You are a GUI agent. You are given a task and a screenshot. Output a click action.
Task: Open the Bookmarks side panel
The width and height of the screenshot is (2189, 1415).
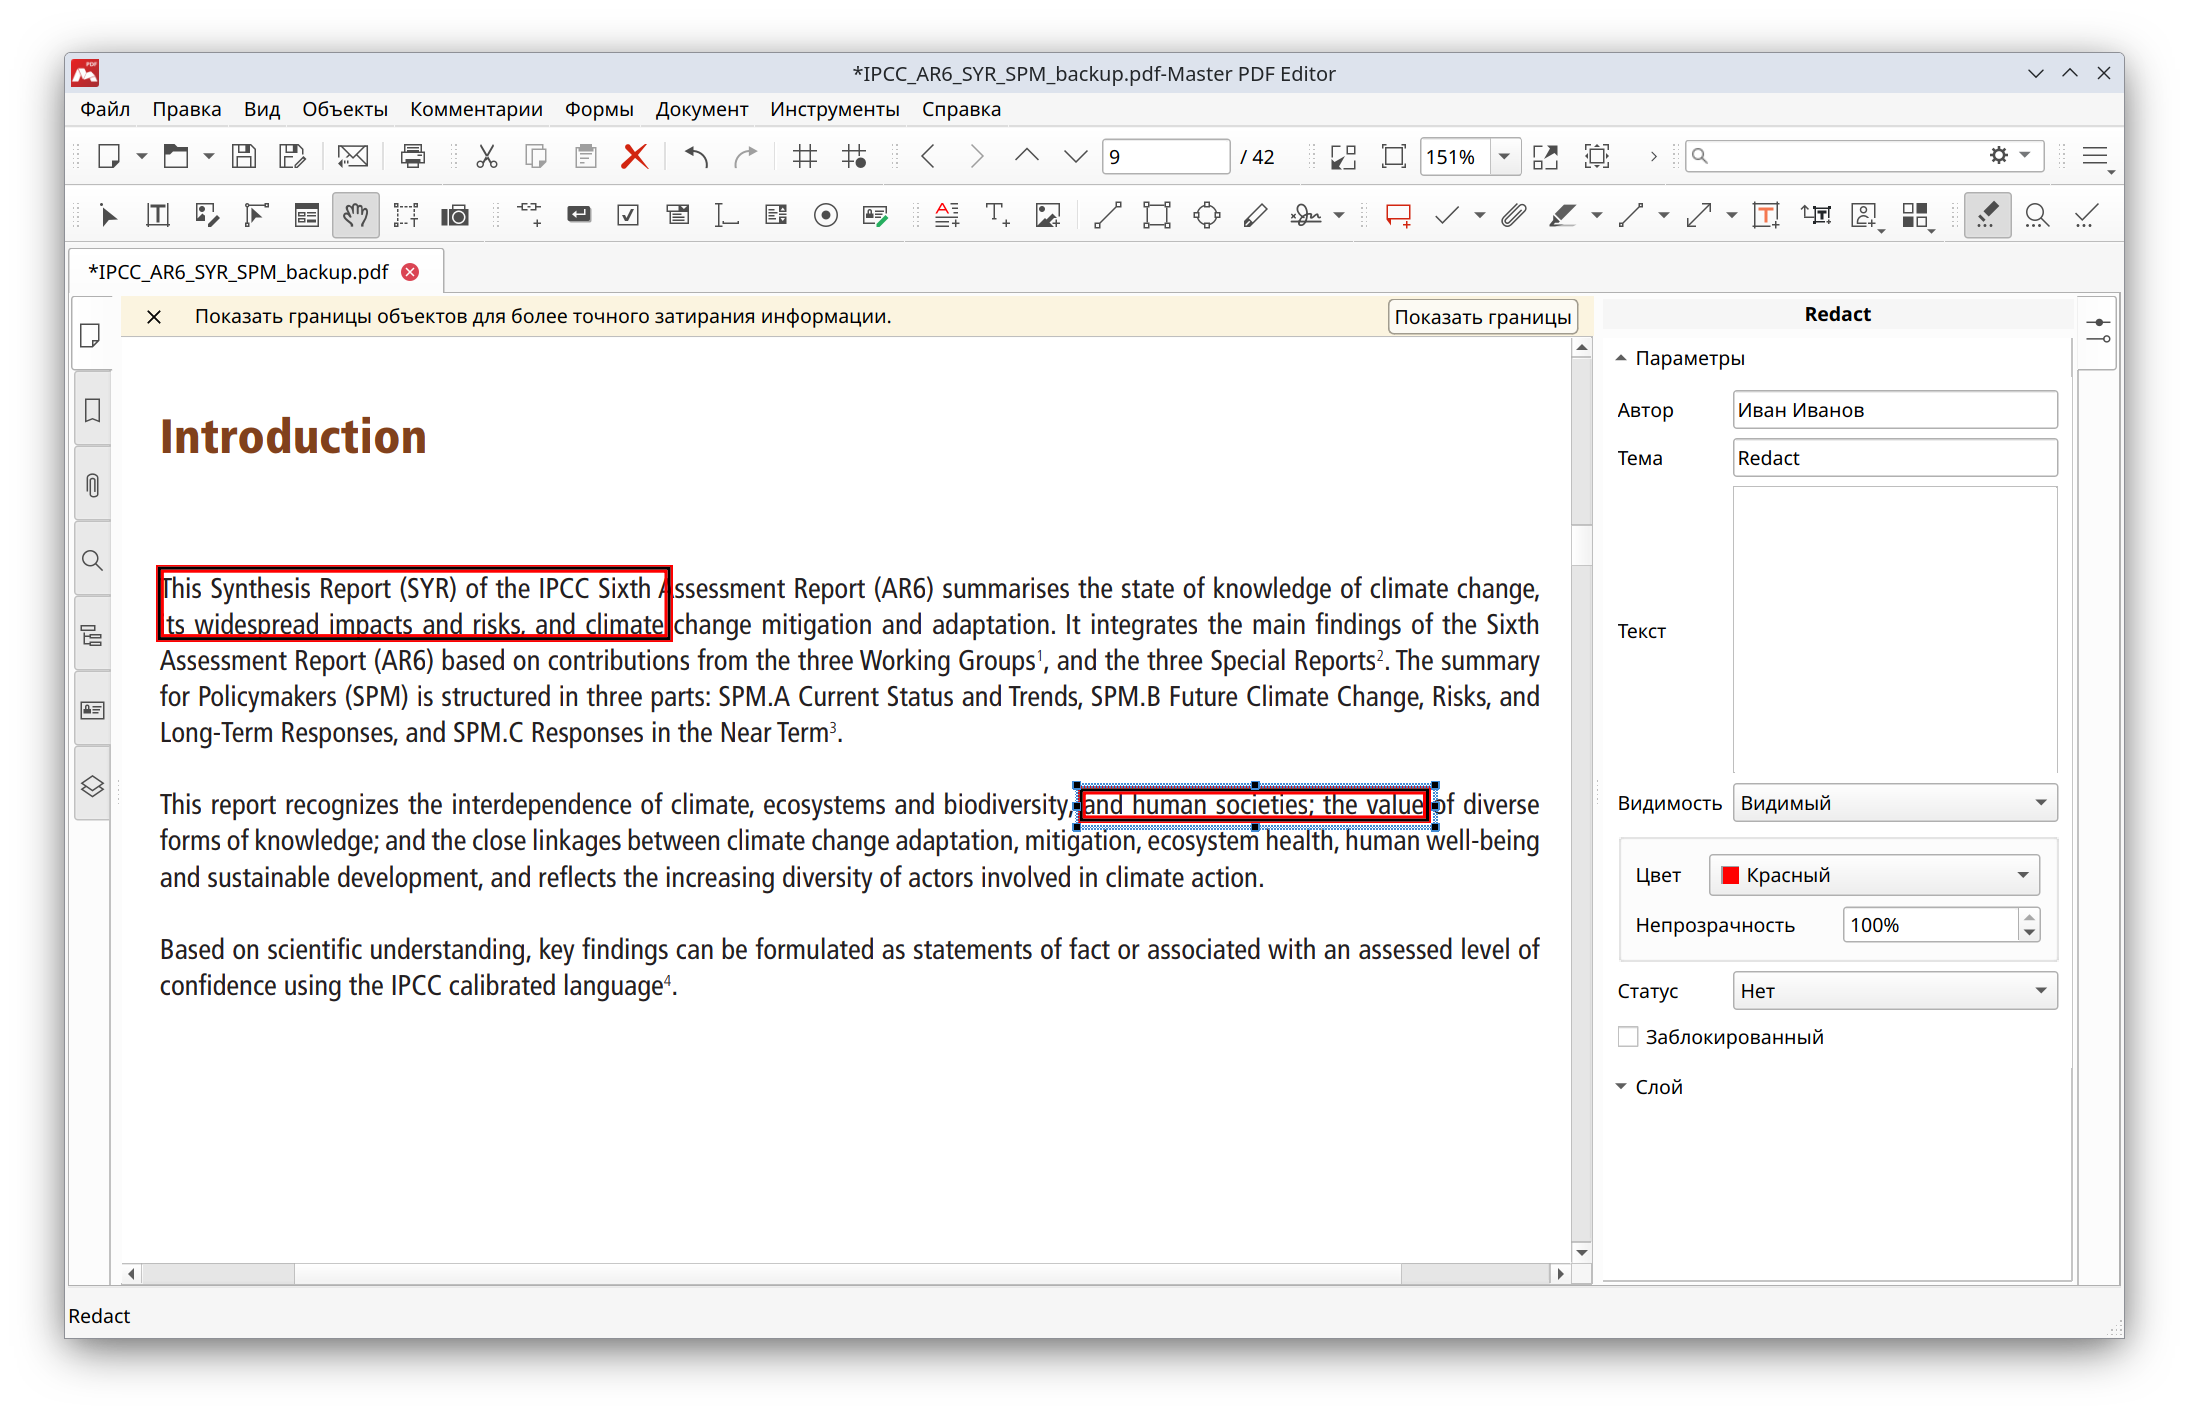coord(92,410)
